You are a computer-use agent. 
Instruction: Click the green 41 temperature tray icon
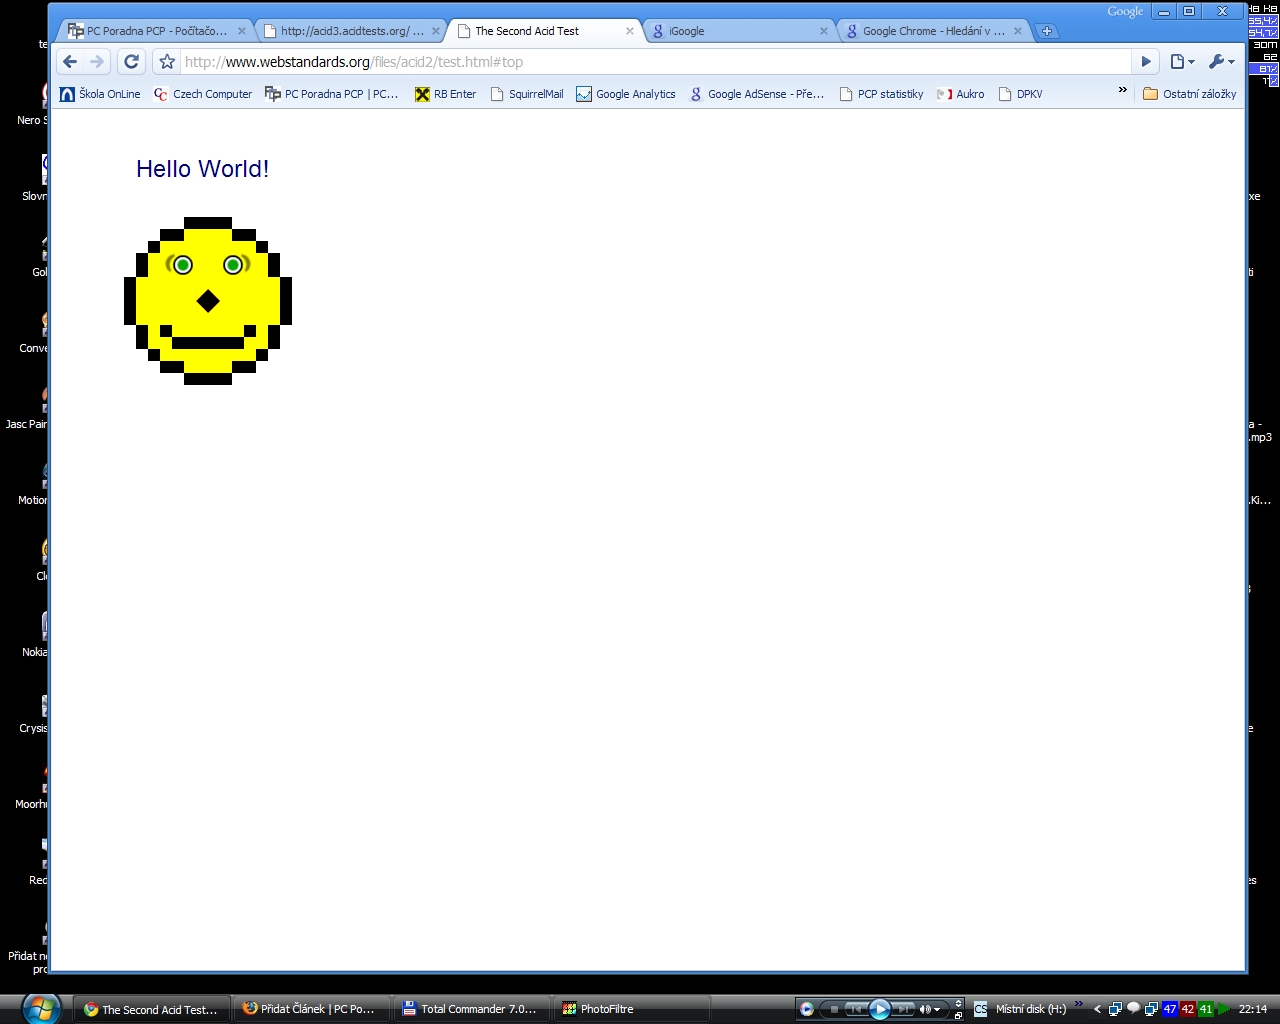pos(1206,1009)
